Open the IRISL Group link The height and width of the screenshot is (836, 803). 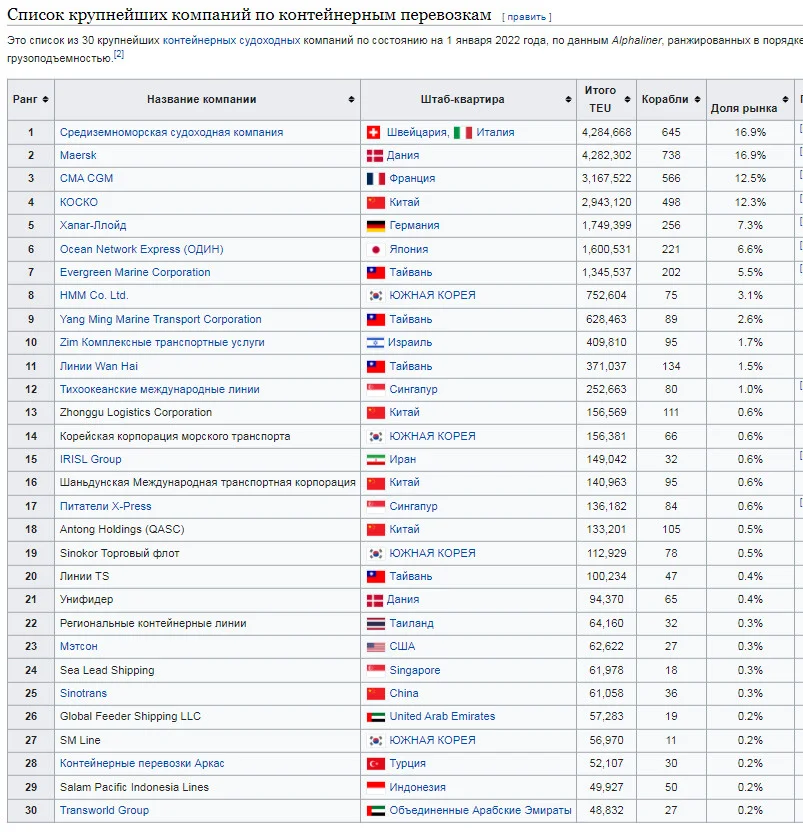(x=91, y=460)
